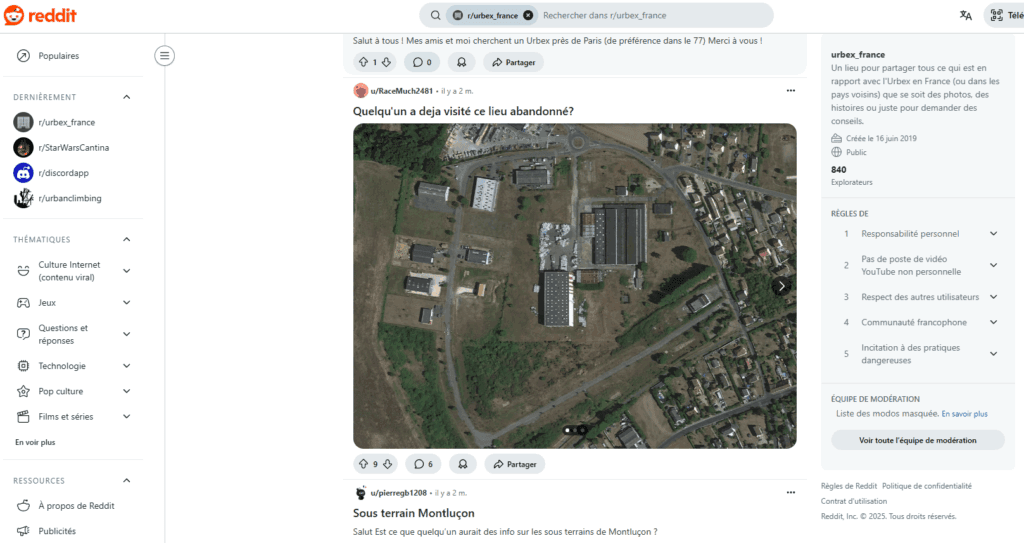Image resolution: width=1024 pixels, height=543 pixels.
Task: Focus the Rechercher dans r/urbex_france search field
Action: (653, 15)
